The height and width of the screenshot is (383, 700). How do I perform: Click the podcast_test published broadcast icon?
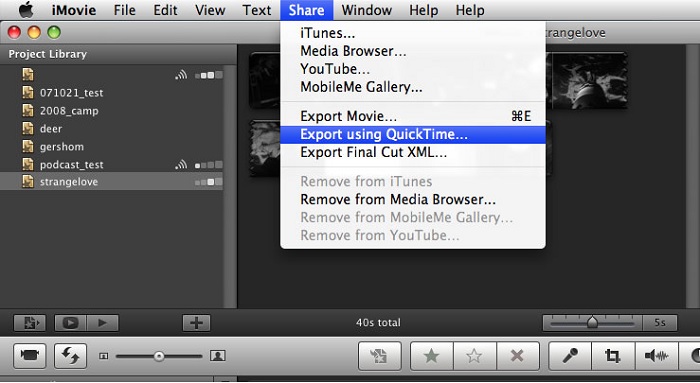[x=181, y=165]
